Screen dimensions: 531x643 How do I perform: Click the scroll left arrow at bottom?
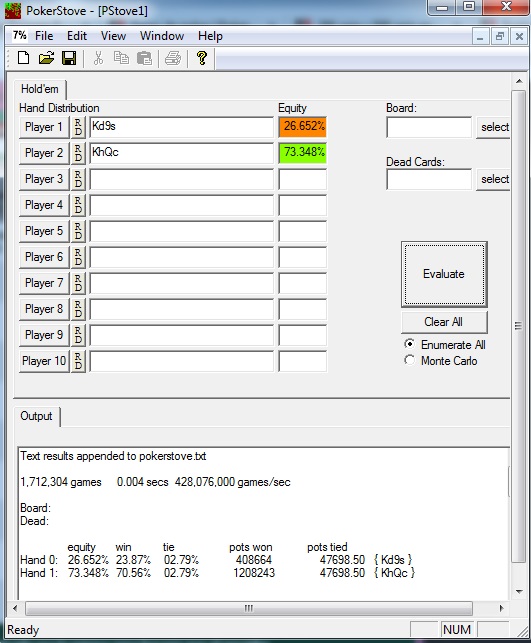tap(16, 608)
